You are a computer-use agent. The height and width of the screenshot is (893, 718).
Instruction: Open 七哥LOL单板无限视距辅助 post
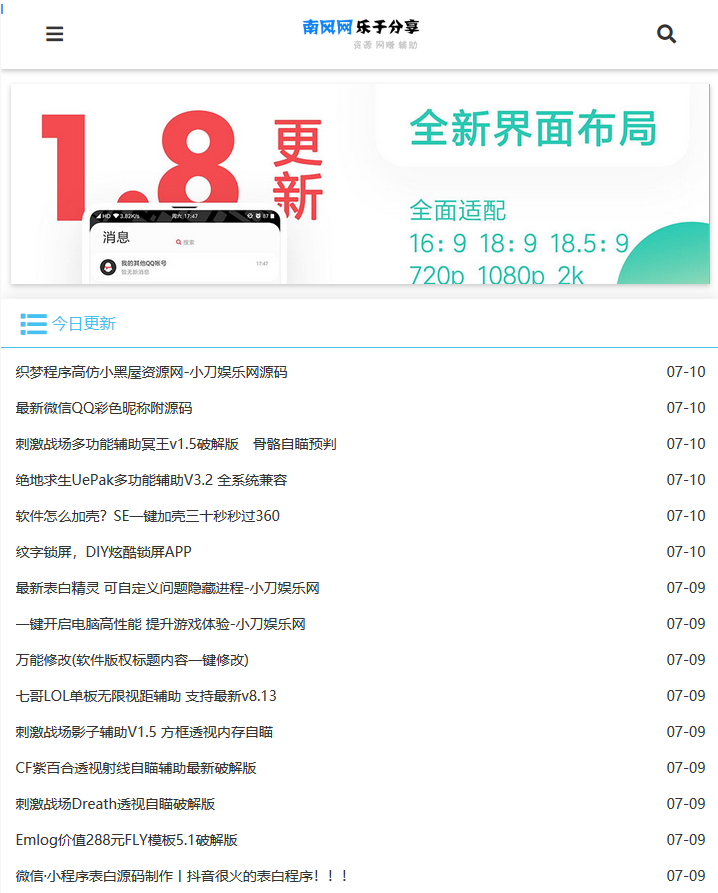click(146, 696)
